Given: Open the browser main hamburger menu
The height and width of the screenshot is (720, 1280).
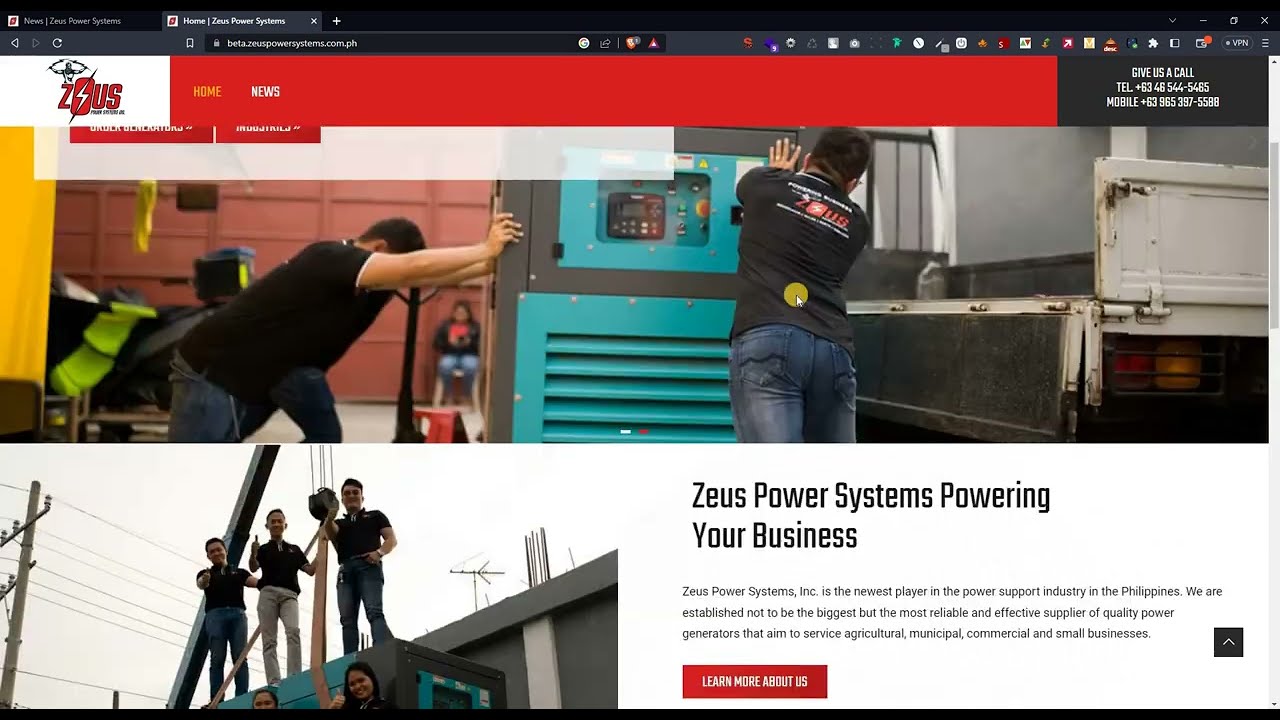Looking at the screenshot, I should point(1264,43).
